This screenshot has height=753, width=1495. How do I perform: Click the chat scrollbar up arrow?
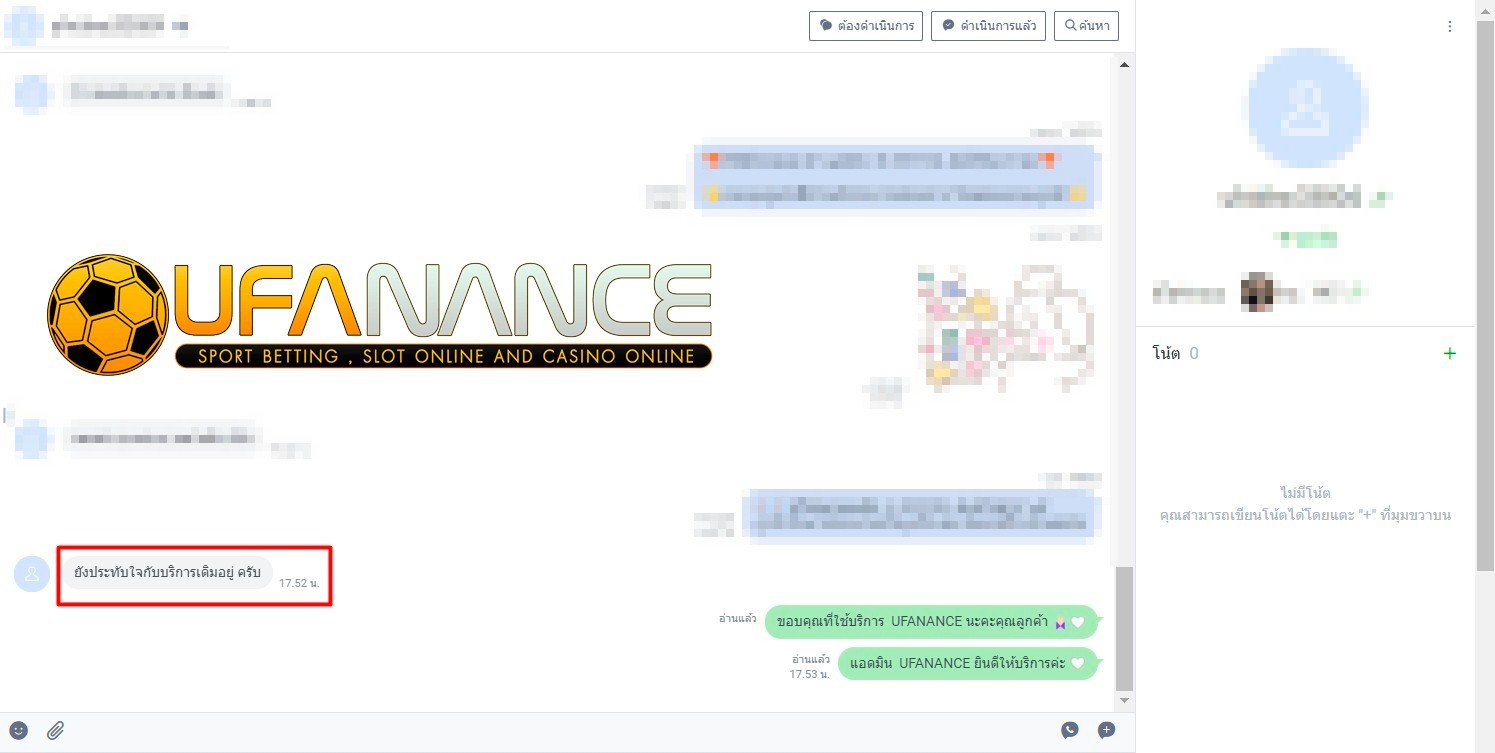coord(1124,65)
